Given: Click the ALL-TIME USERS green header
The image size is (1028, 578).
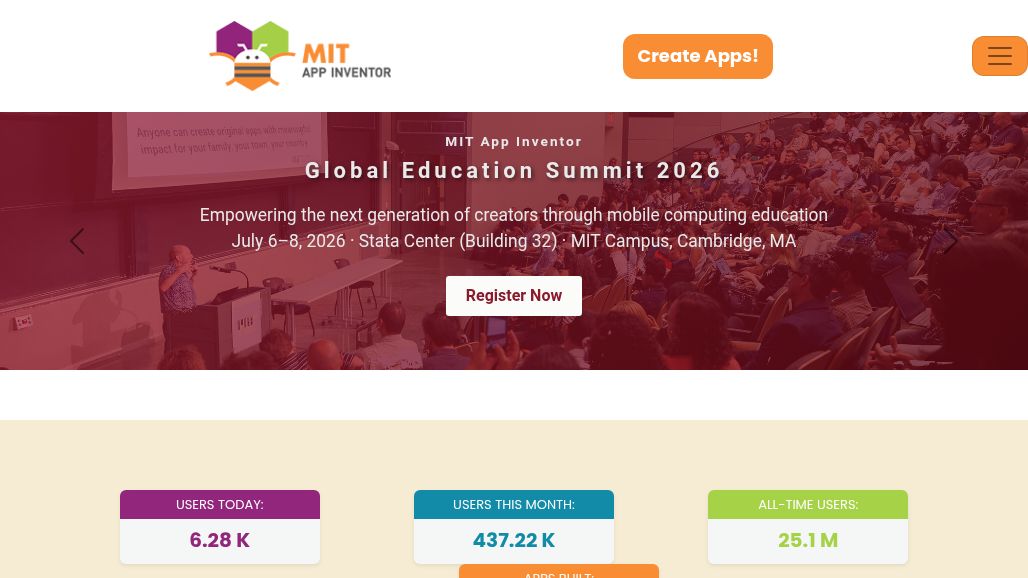Looking at the screenshot, I should click(x=808, y=505).
